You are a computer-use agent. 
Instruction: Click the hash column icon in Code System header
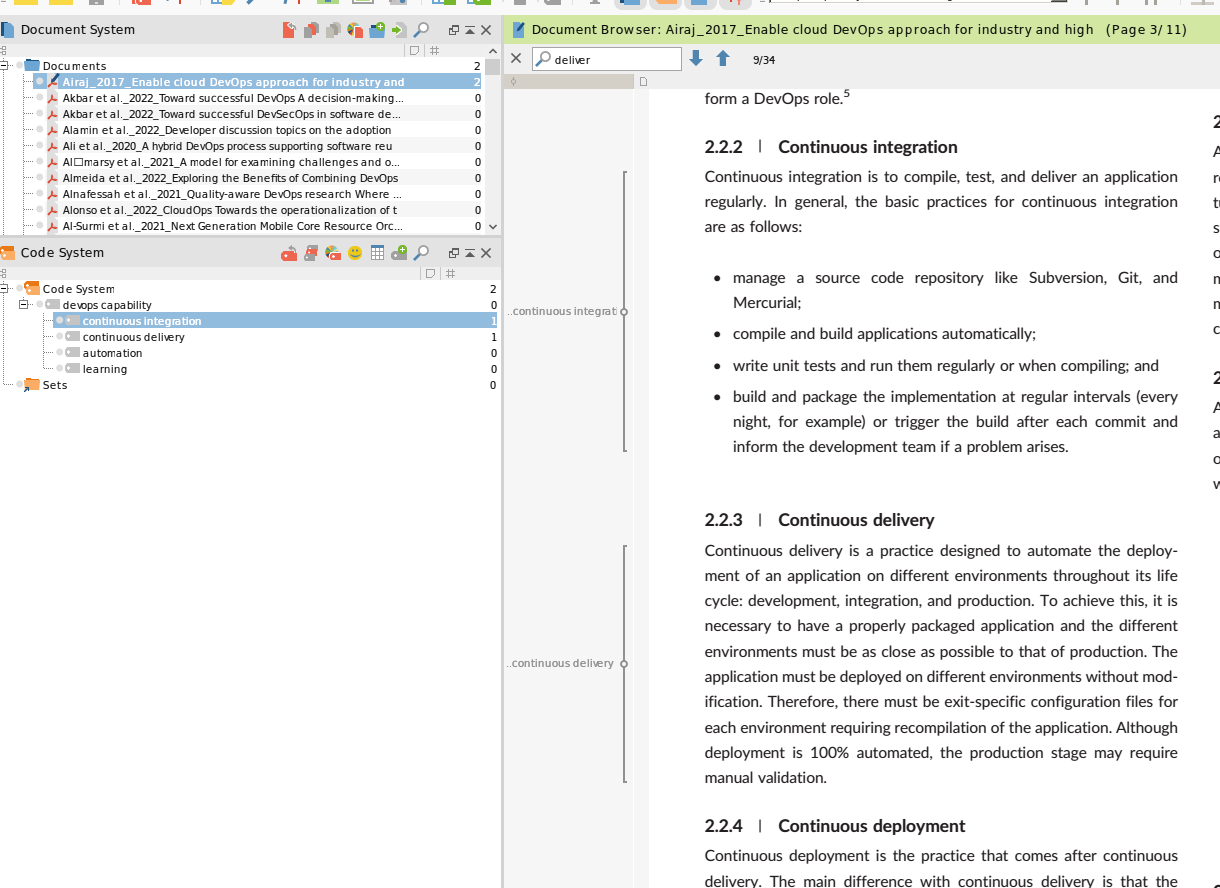[450, 273]
